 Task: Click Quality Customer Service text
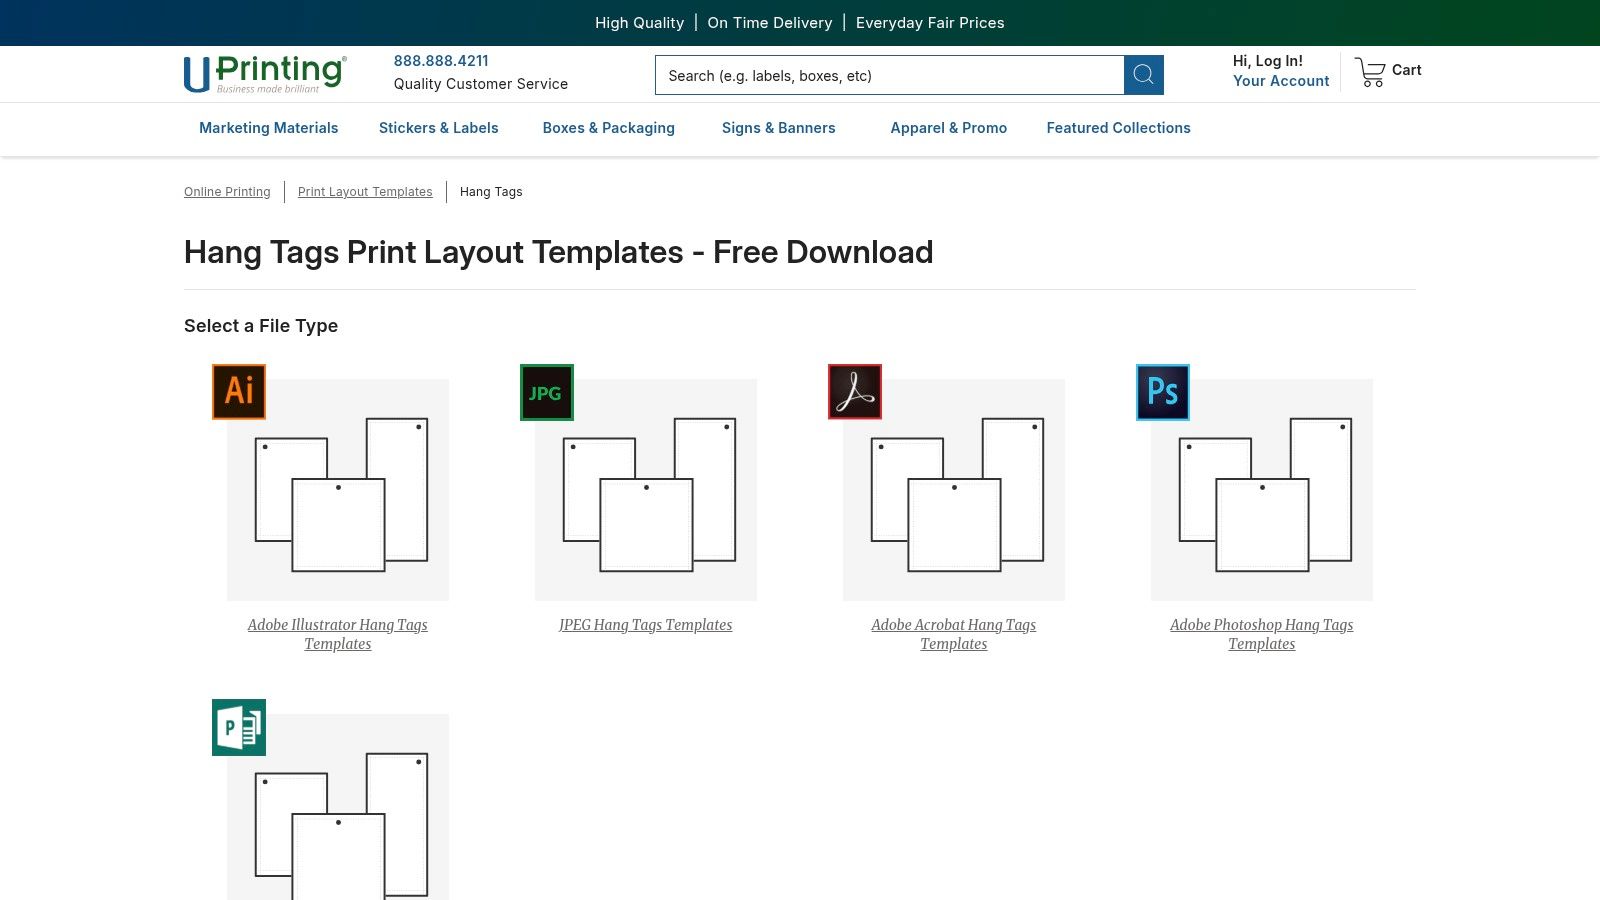[x=481, y=84]
